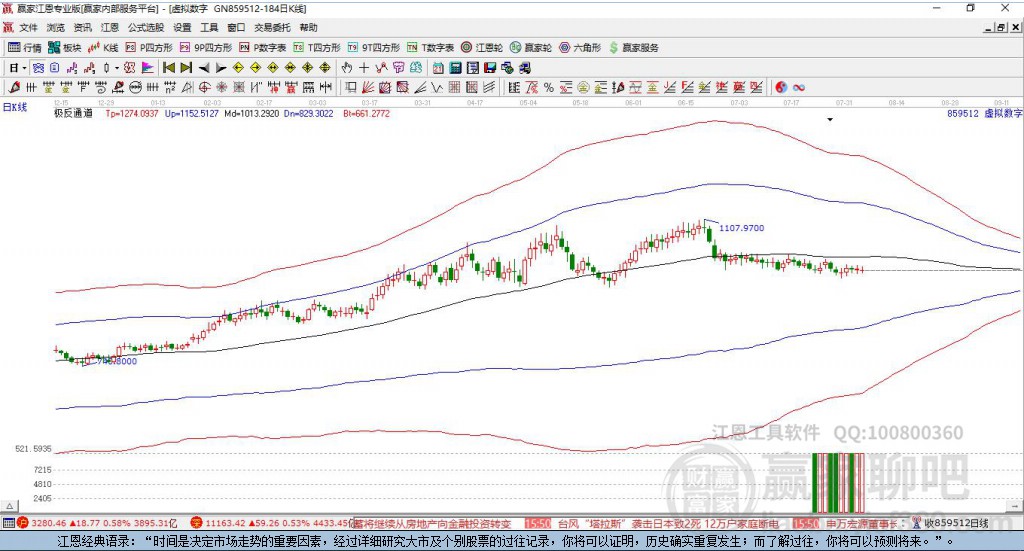
Task: Open the calculator icon
Action: (x=455, y=68)
